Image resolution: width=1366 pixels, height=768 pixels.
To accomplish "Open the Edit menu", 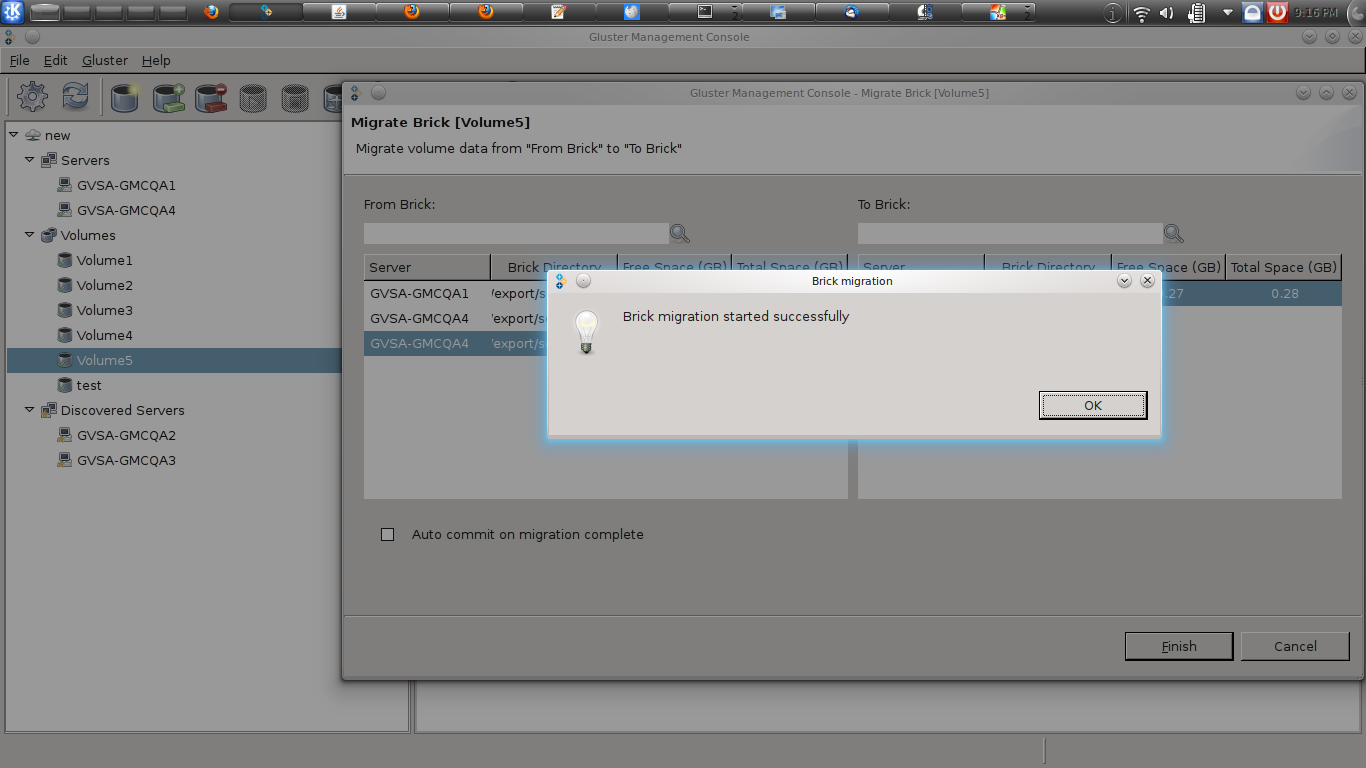I will pos(55,60).
